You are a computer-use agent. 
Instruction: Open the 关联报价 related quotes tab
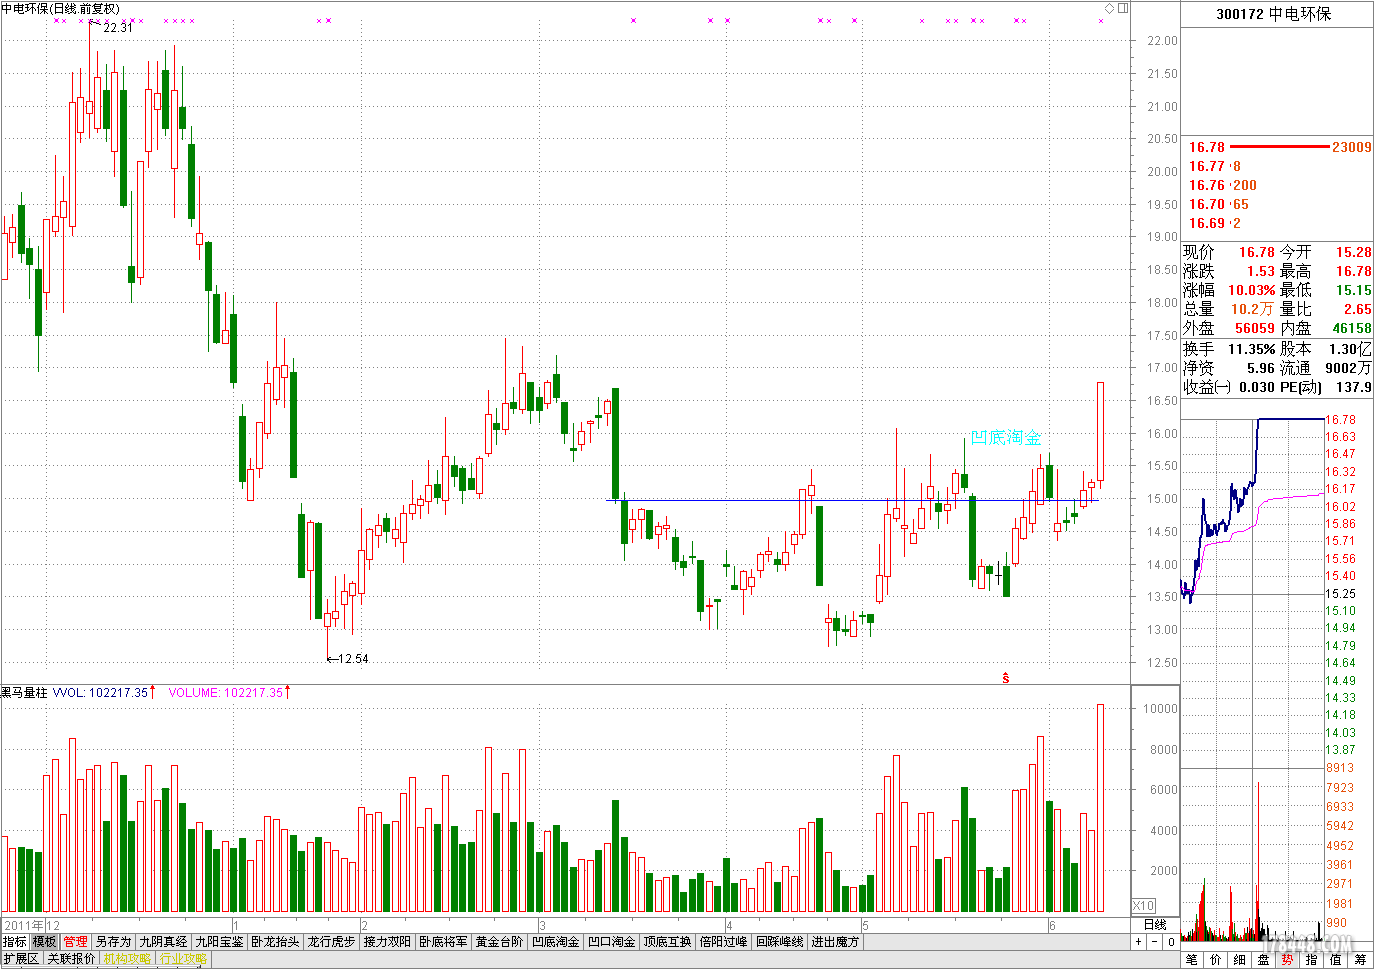tap(71, 959)
